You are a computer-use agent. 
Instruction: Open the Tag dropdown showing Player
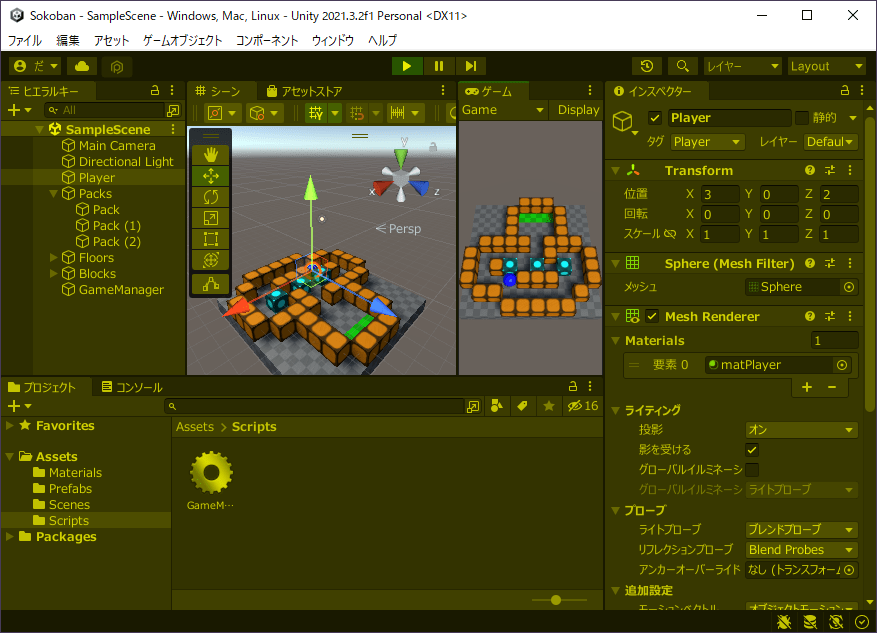coord(707,142)
